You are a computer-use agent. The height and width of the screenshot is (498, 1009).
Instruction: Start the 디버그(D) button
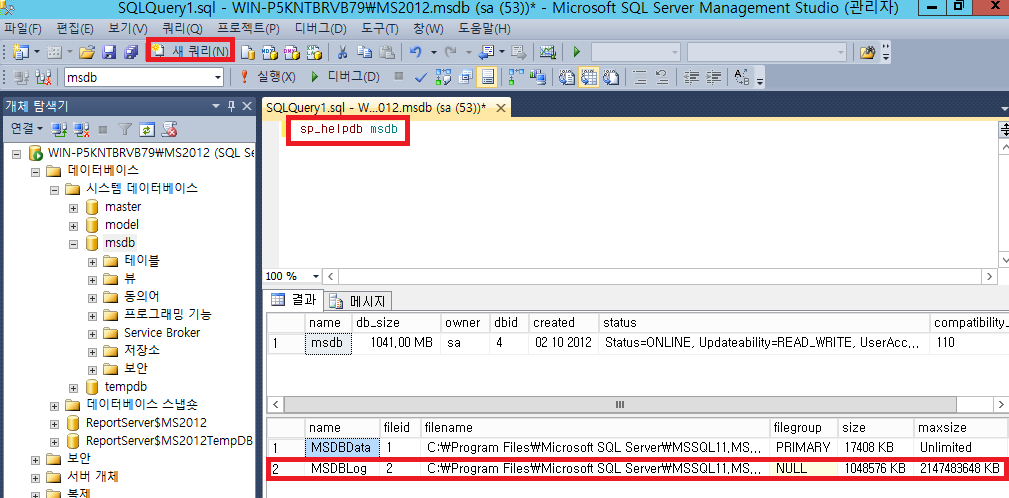345,77
